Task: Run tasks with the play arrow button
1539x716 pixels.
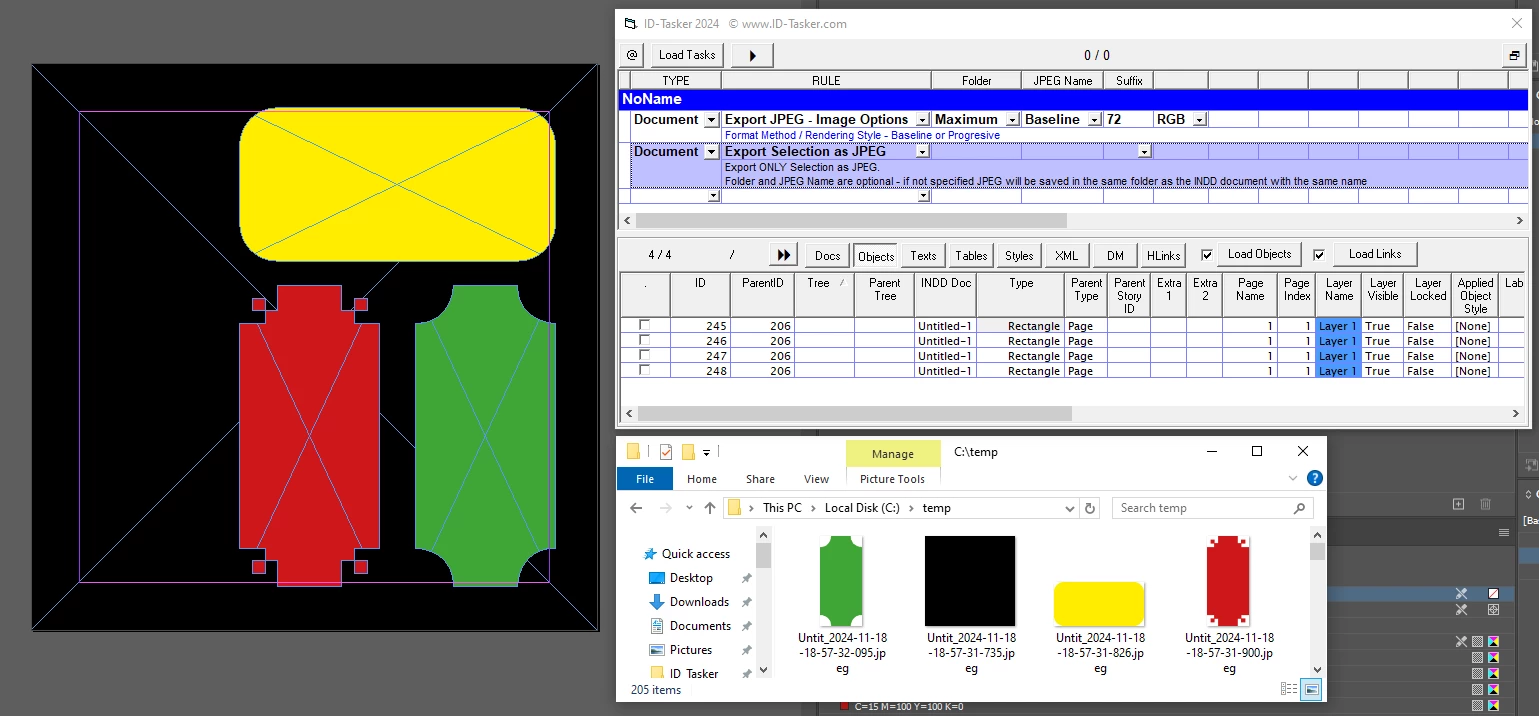Action: click(x=752, y=55)
